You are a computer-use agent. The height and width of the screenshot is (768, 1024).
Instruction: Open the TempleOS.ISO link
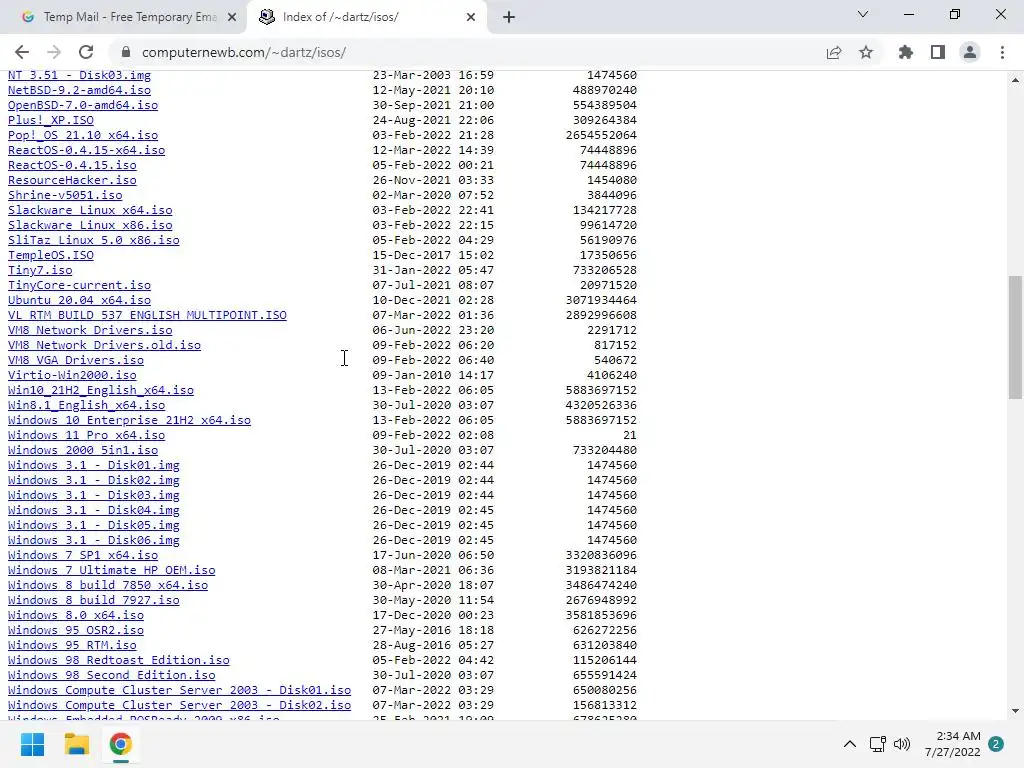pyautogui.click(x=51, y=255)
